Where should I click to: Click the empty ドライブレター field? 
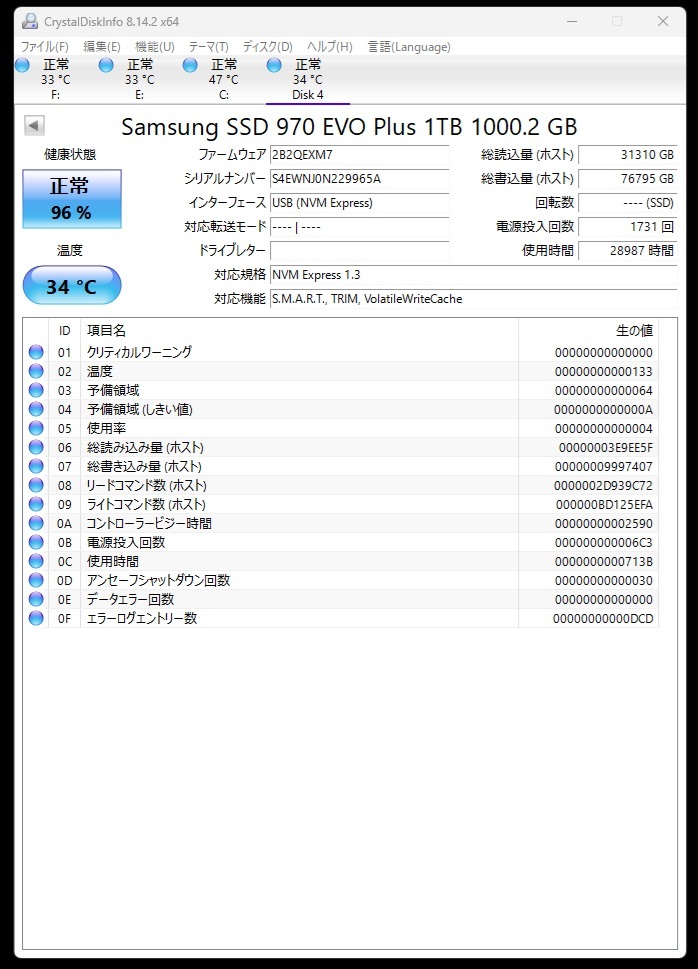click(x=360, y=251)
